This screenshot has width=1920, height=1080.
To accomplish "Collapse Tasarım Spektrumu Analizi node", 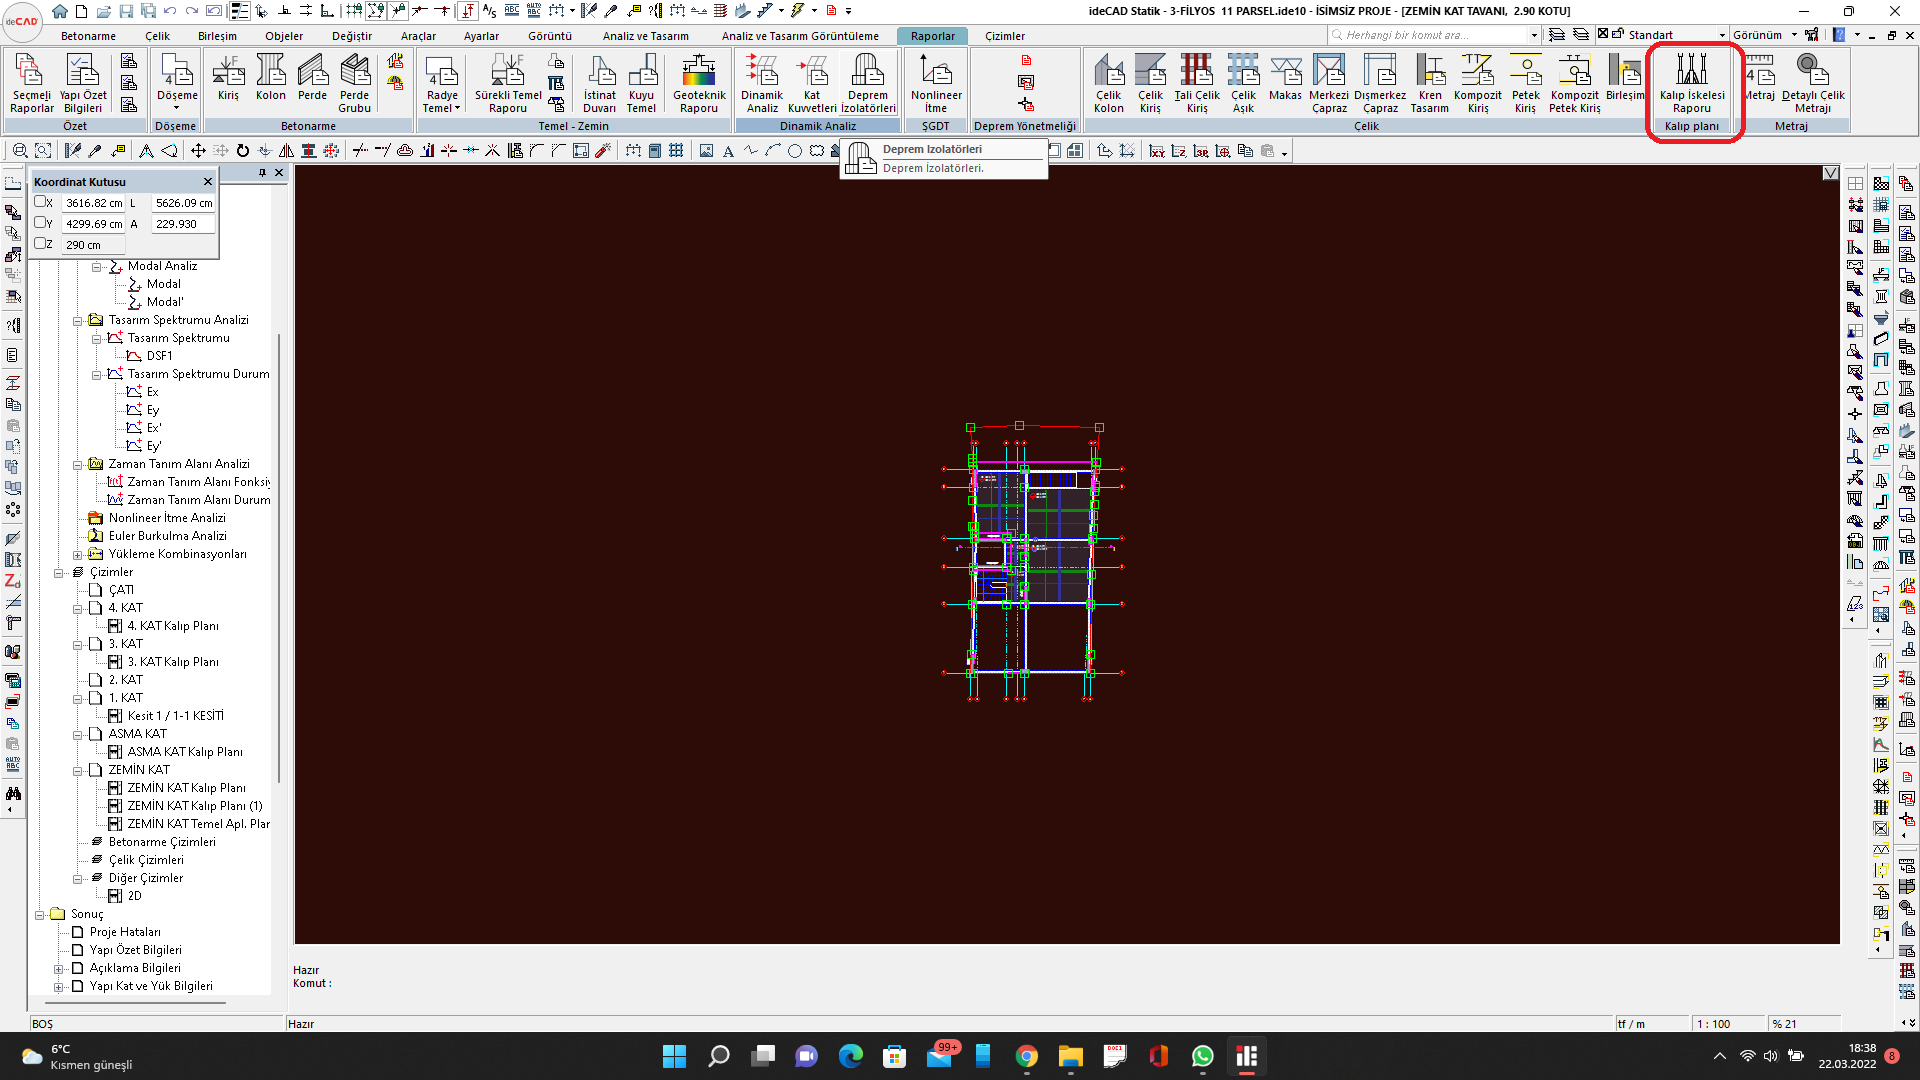I will point(78,321).
